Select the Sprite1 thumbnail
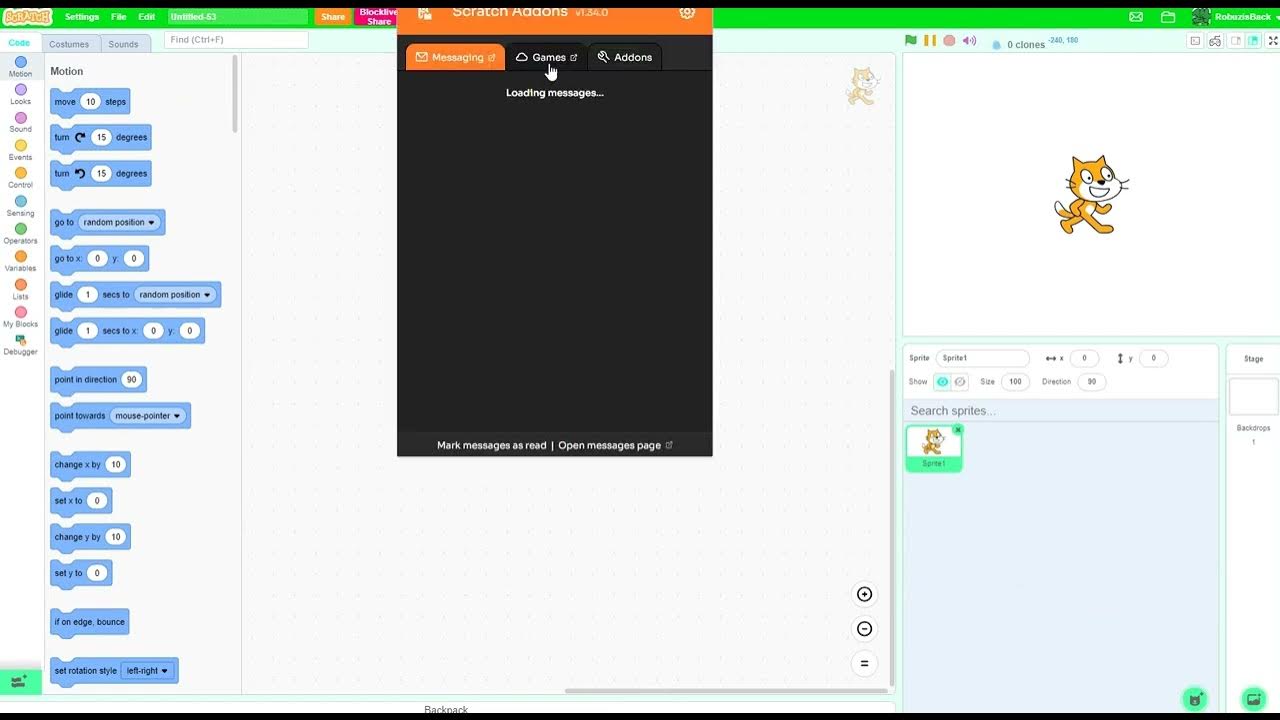Screen dimensions: 1280x720 [934, 448]
